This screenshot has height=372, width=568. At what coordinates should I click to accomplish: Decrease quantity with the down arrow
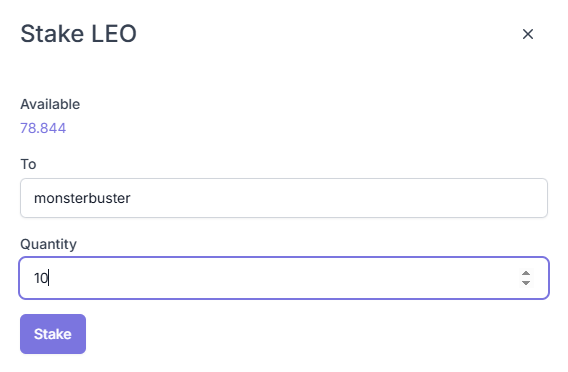526,283
